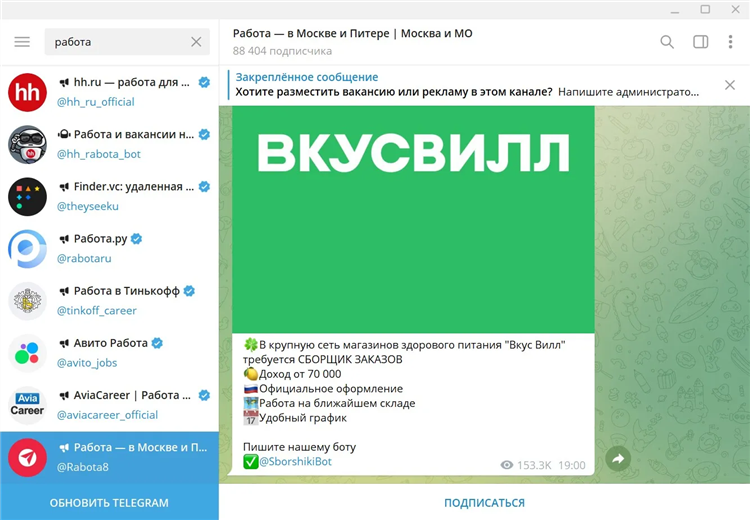Click verified badge next to Работа в Тинькофф
The width and height of the screenshot is (750, 520).
pos(189,291)
